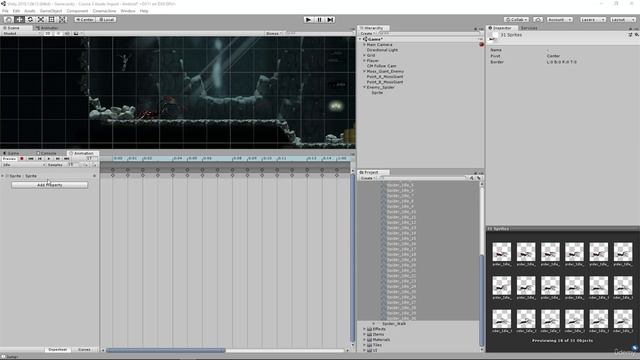
Task: Go to previous keyframe
Action: pyautogui.click(x=40, y=159)
